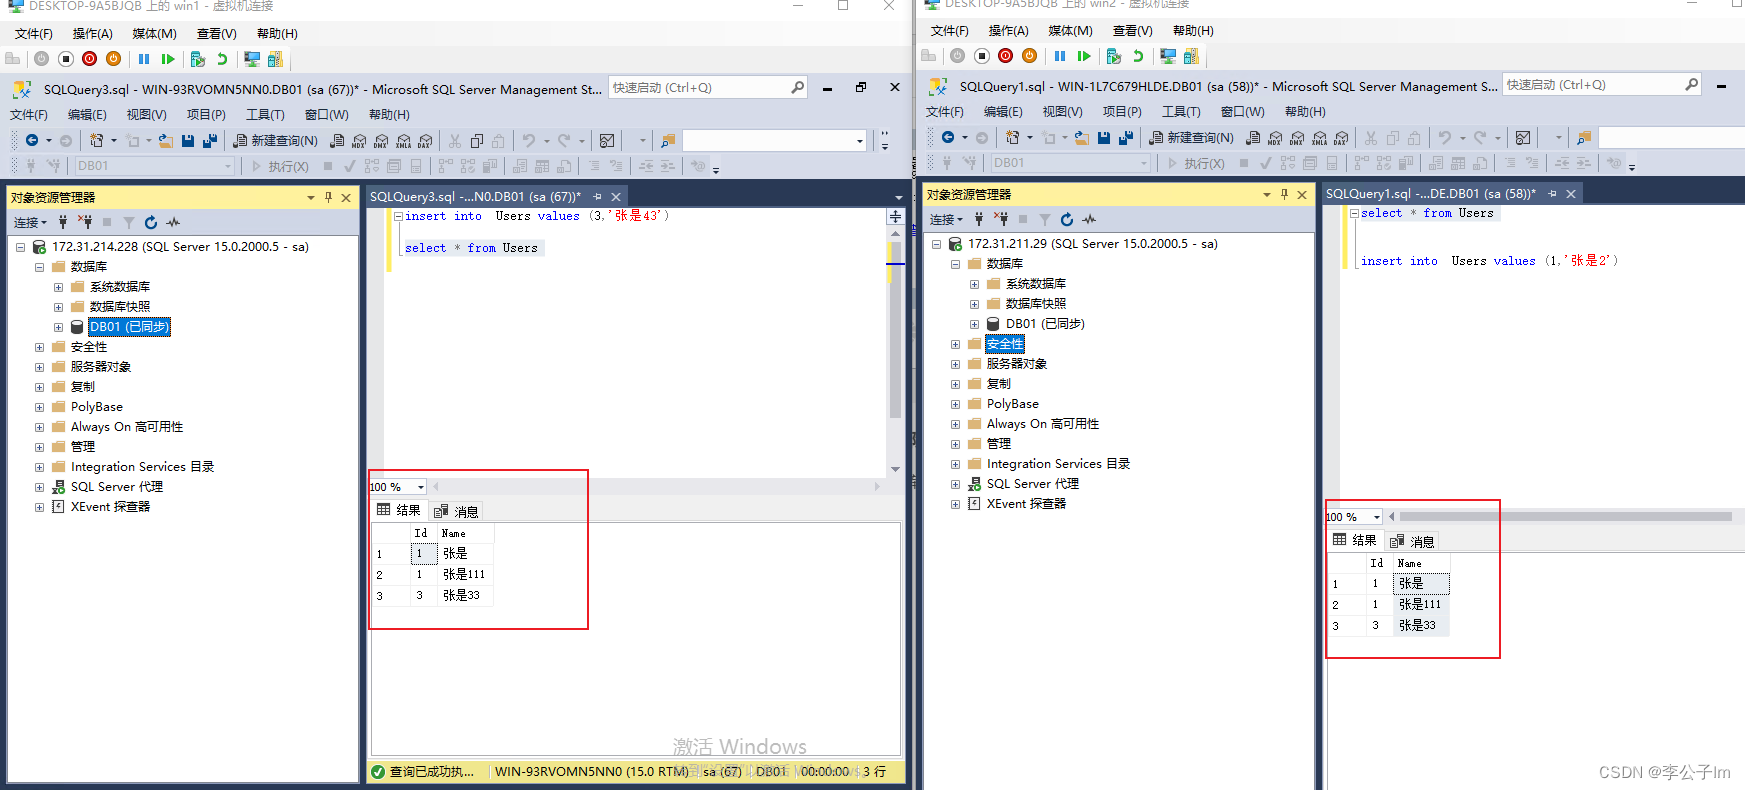Switch to the 消息 tab in win2 results
The height and width of the screenshot is (790, 1745).
click(x=1413, y=541)
